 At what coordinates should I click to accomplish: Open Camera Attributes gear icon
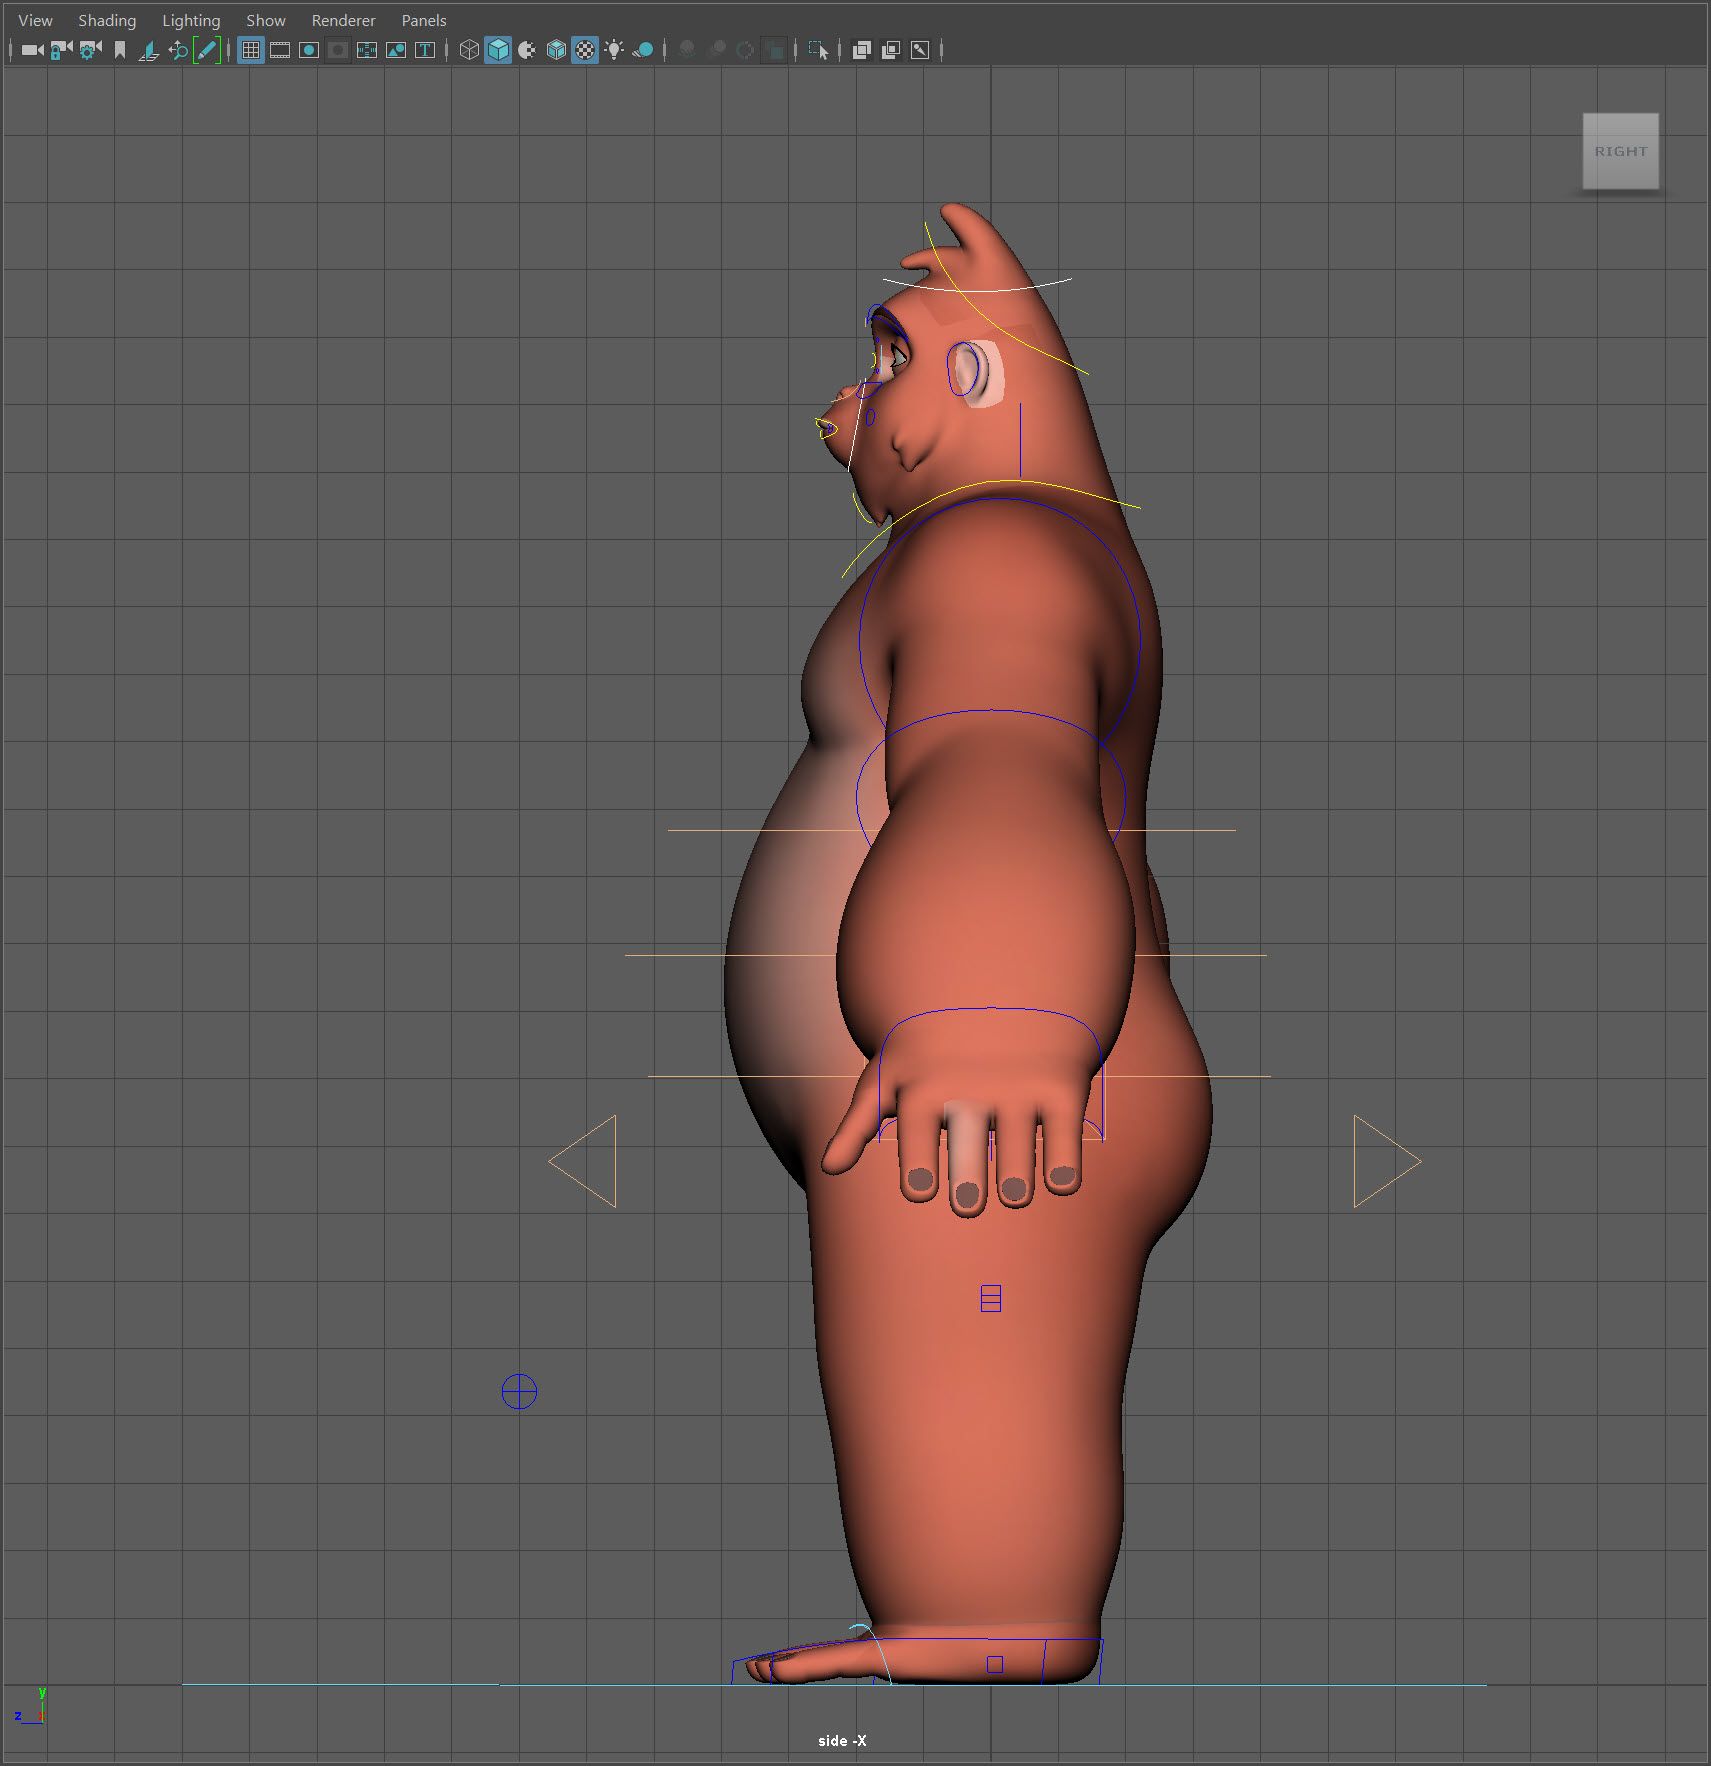pos(90,50)
